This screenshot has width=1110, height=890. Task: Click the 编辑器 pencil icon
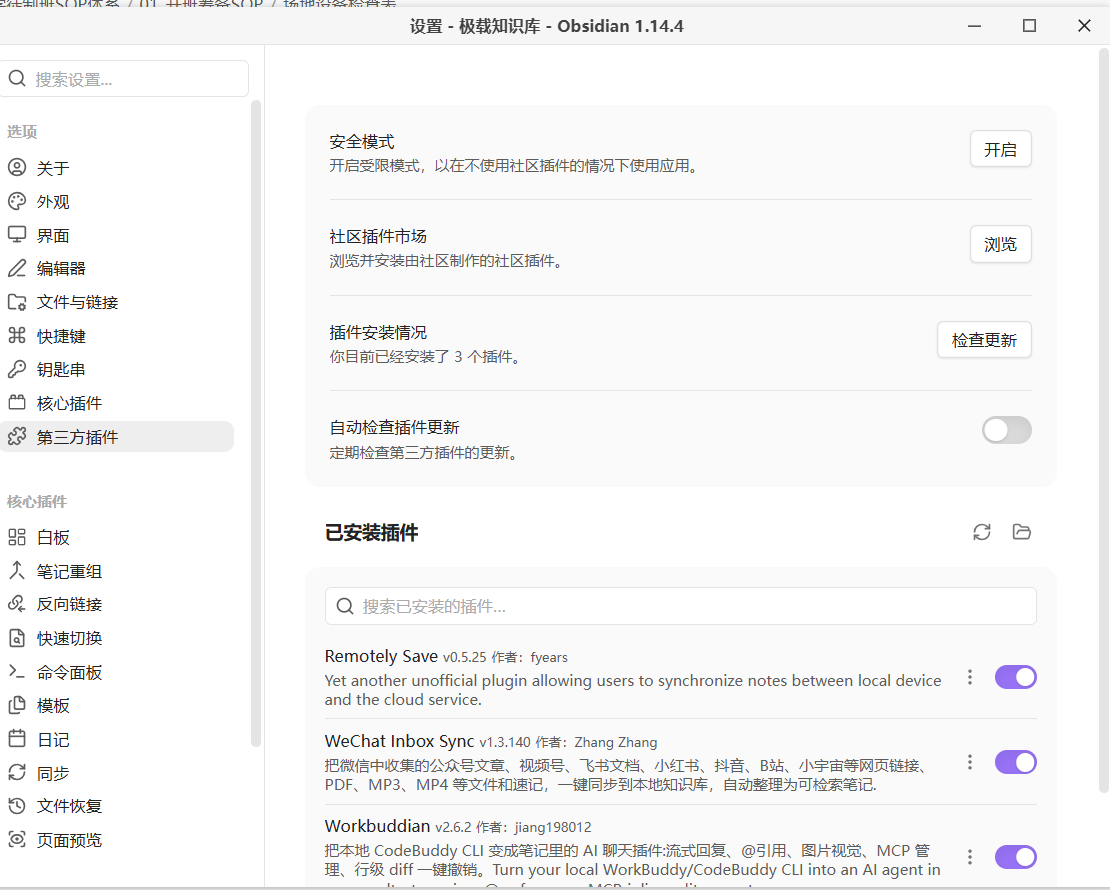(x=17, y=268)
